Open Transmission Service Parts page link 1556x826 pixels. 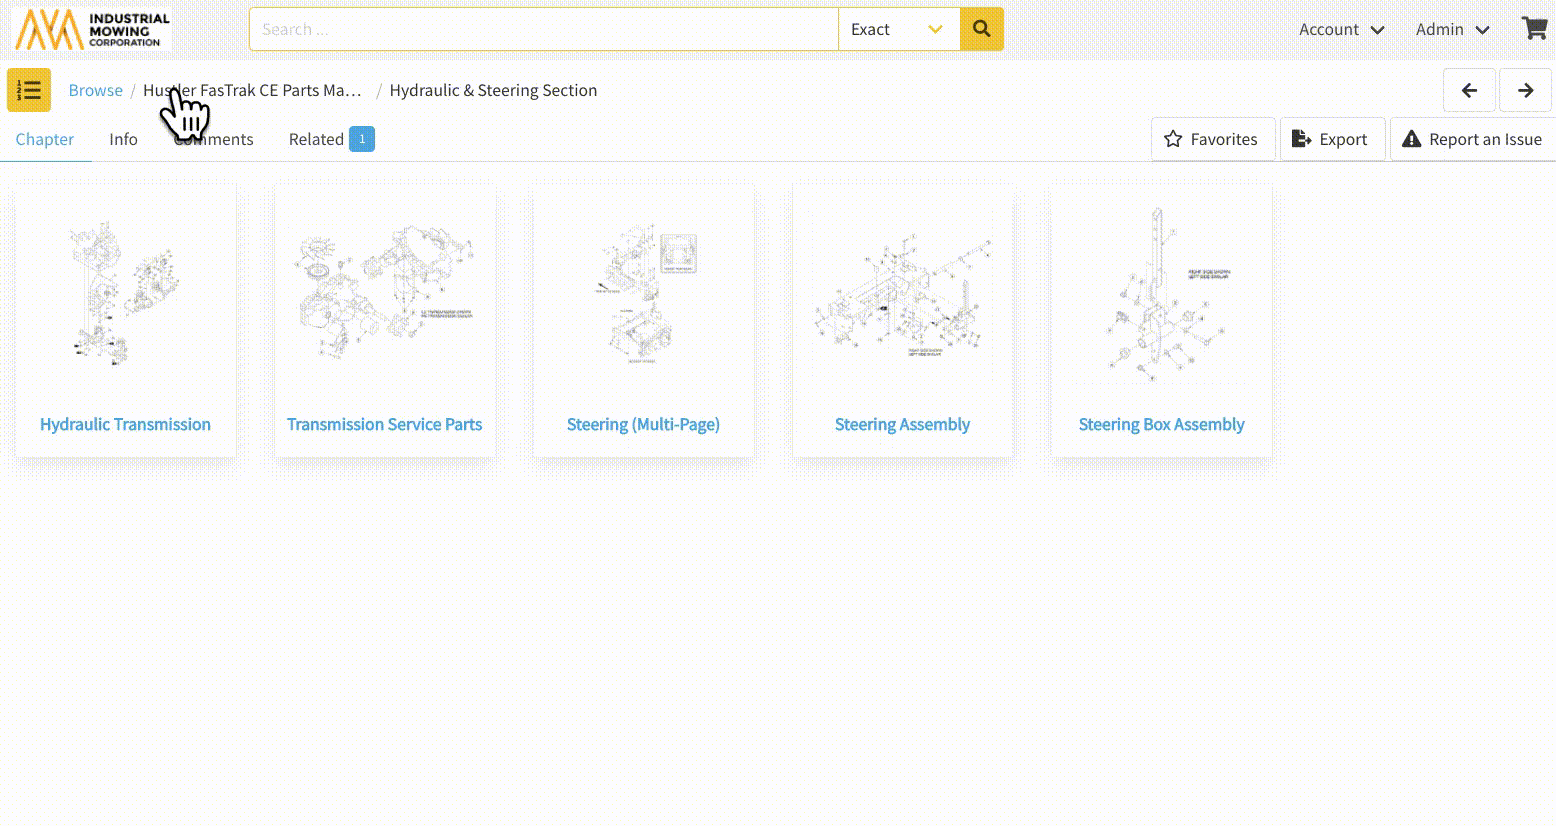tap(384, 424)
